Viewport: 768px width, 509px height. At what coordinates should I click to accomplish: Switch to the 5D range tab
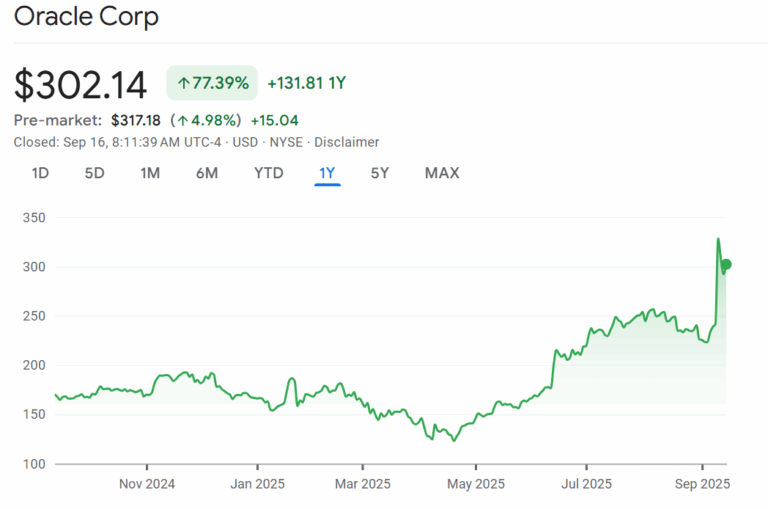click(x=95, y=173)
